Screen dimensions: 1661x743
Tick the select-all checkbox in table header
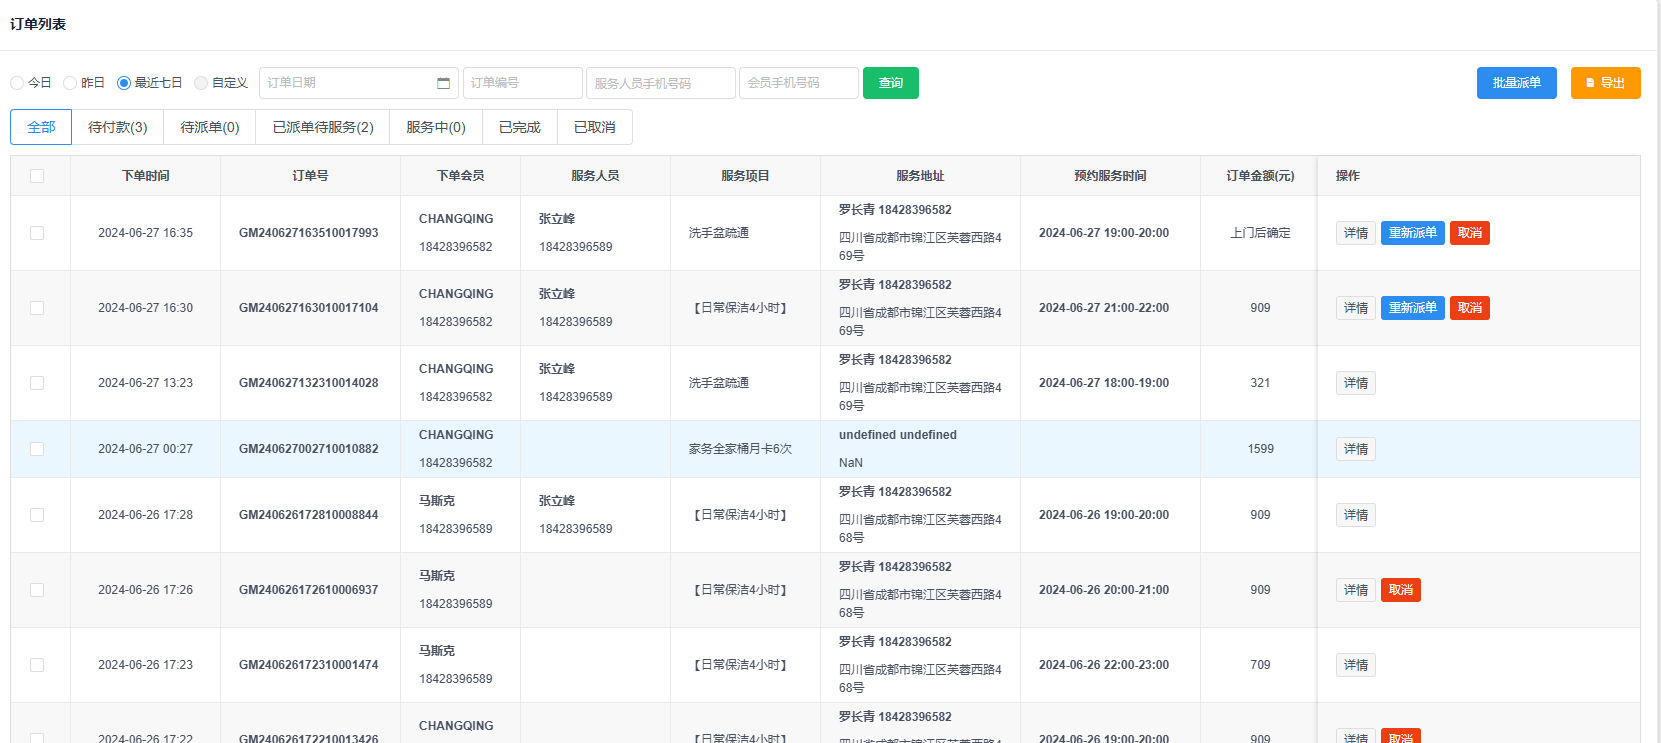[37, 176]
